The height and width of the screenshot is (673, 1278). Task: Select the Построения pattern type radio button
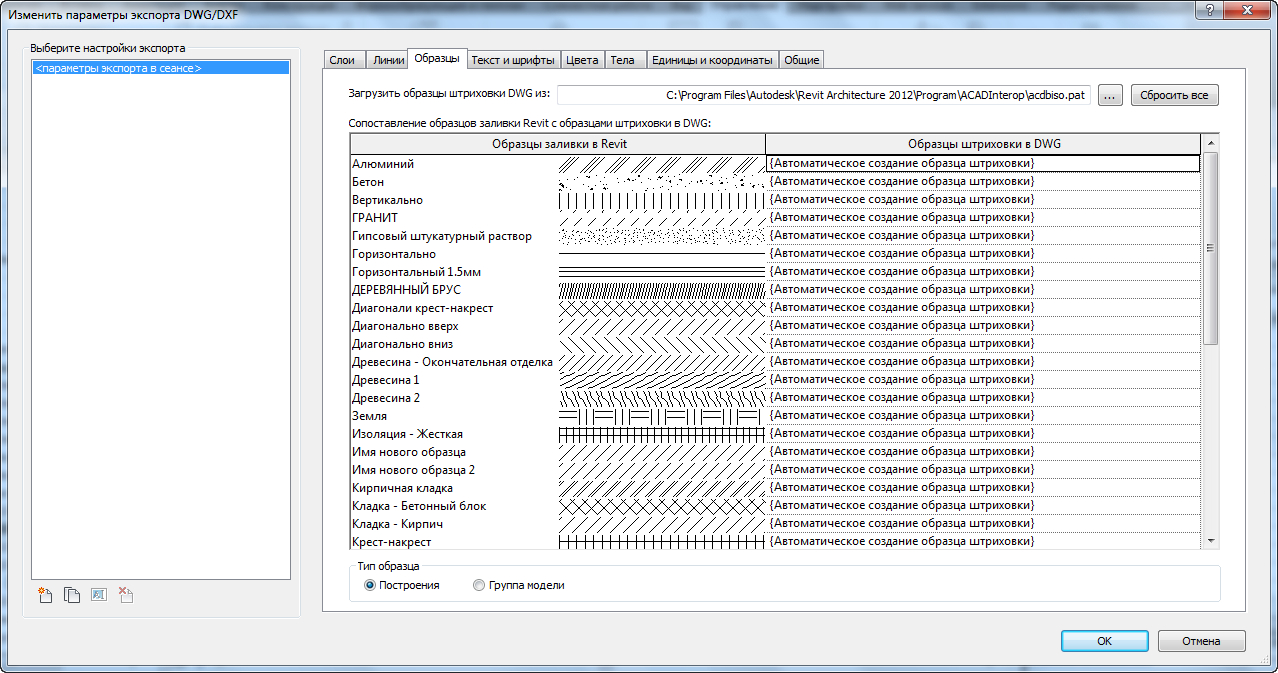[371, 585]
